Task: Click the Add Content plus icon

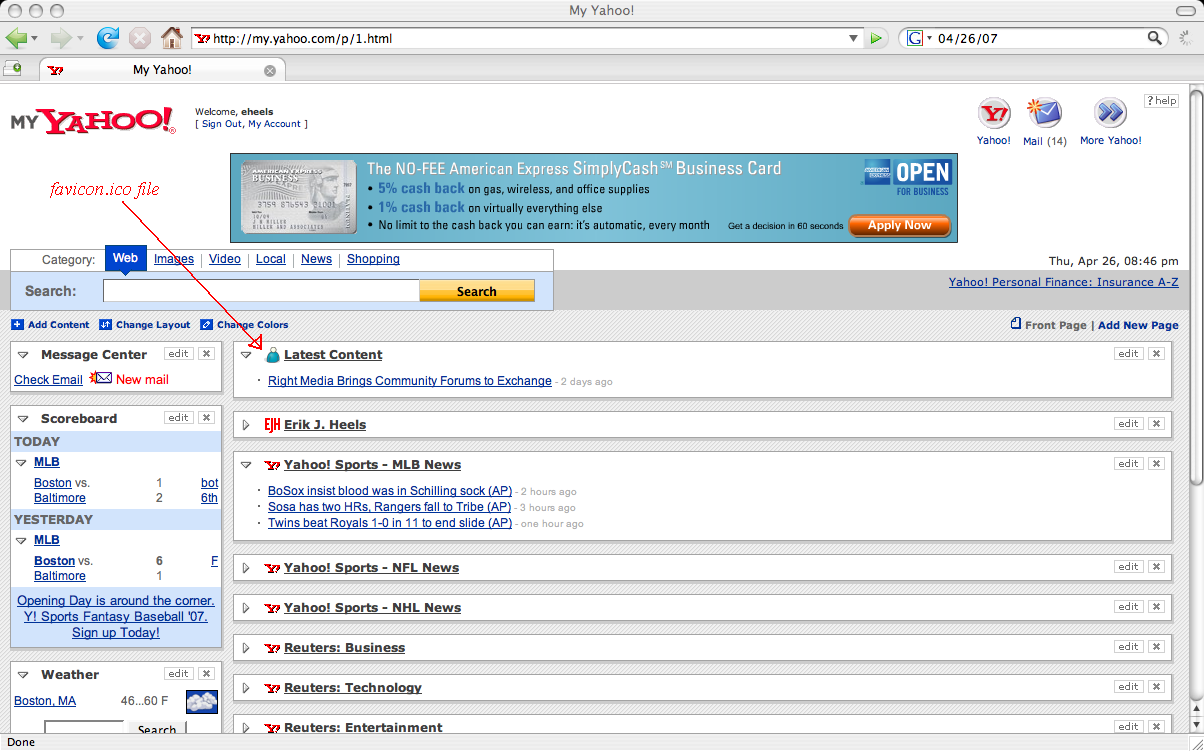Action: click(x=17, y=324)
